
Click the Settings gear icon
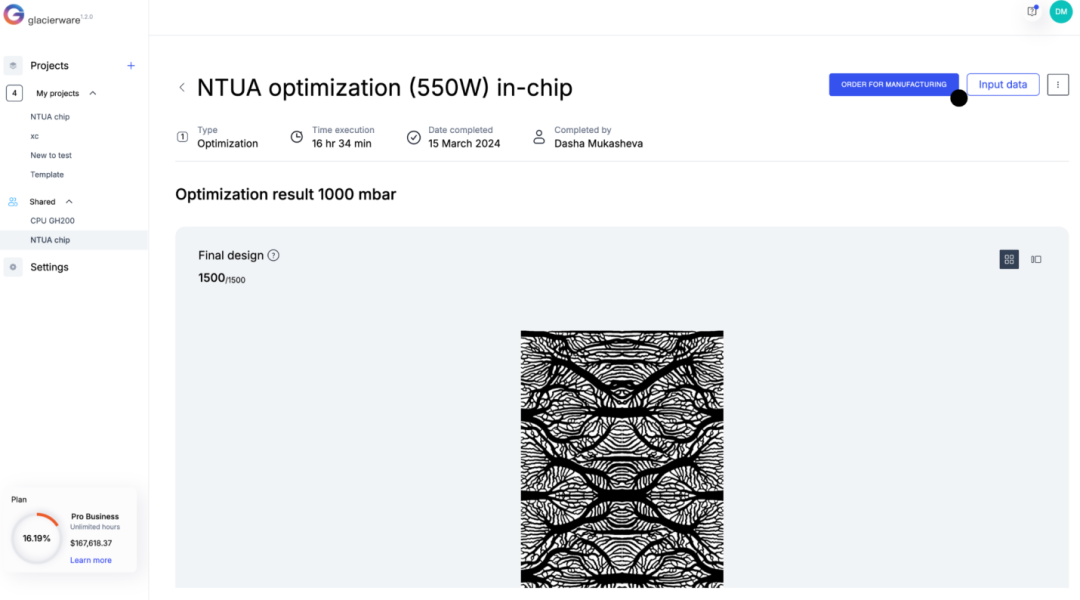click(x=13, y=267)
